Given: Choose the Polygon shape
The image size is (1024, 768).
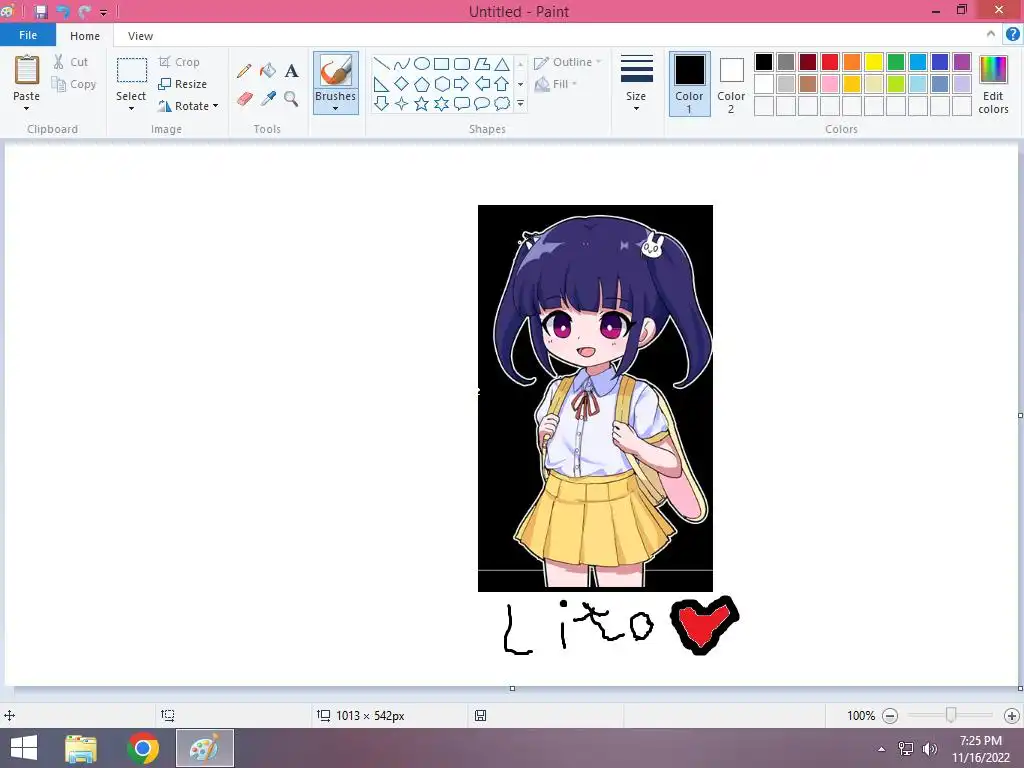Looking at the screenshot, I should tap(482, 64).
